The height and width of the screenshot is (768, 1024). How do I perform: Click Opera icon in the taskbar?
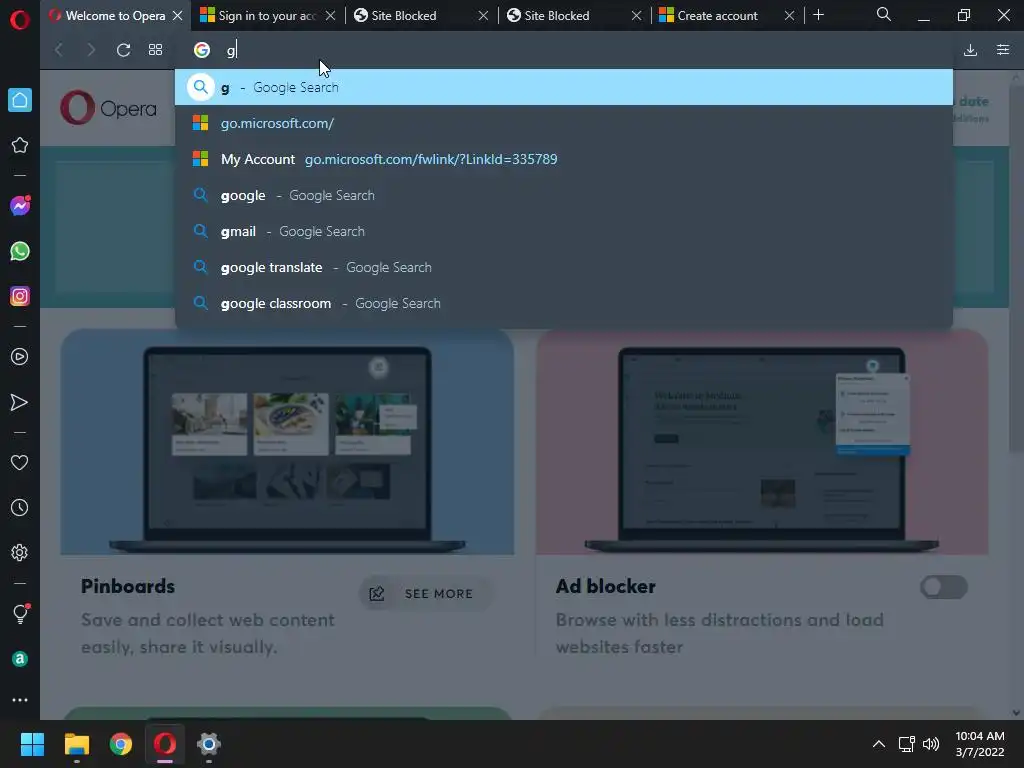click(165, 744)
